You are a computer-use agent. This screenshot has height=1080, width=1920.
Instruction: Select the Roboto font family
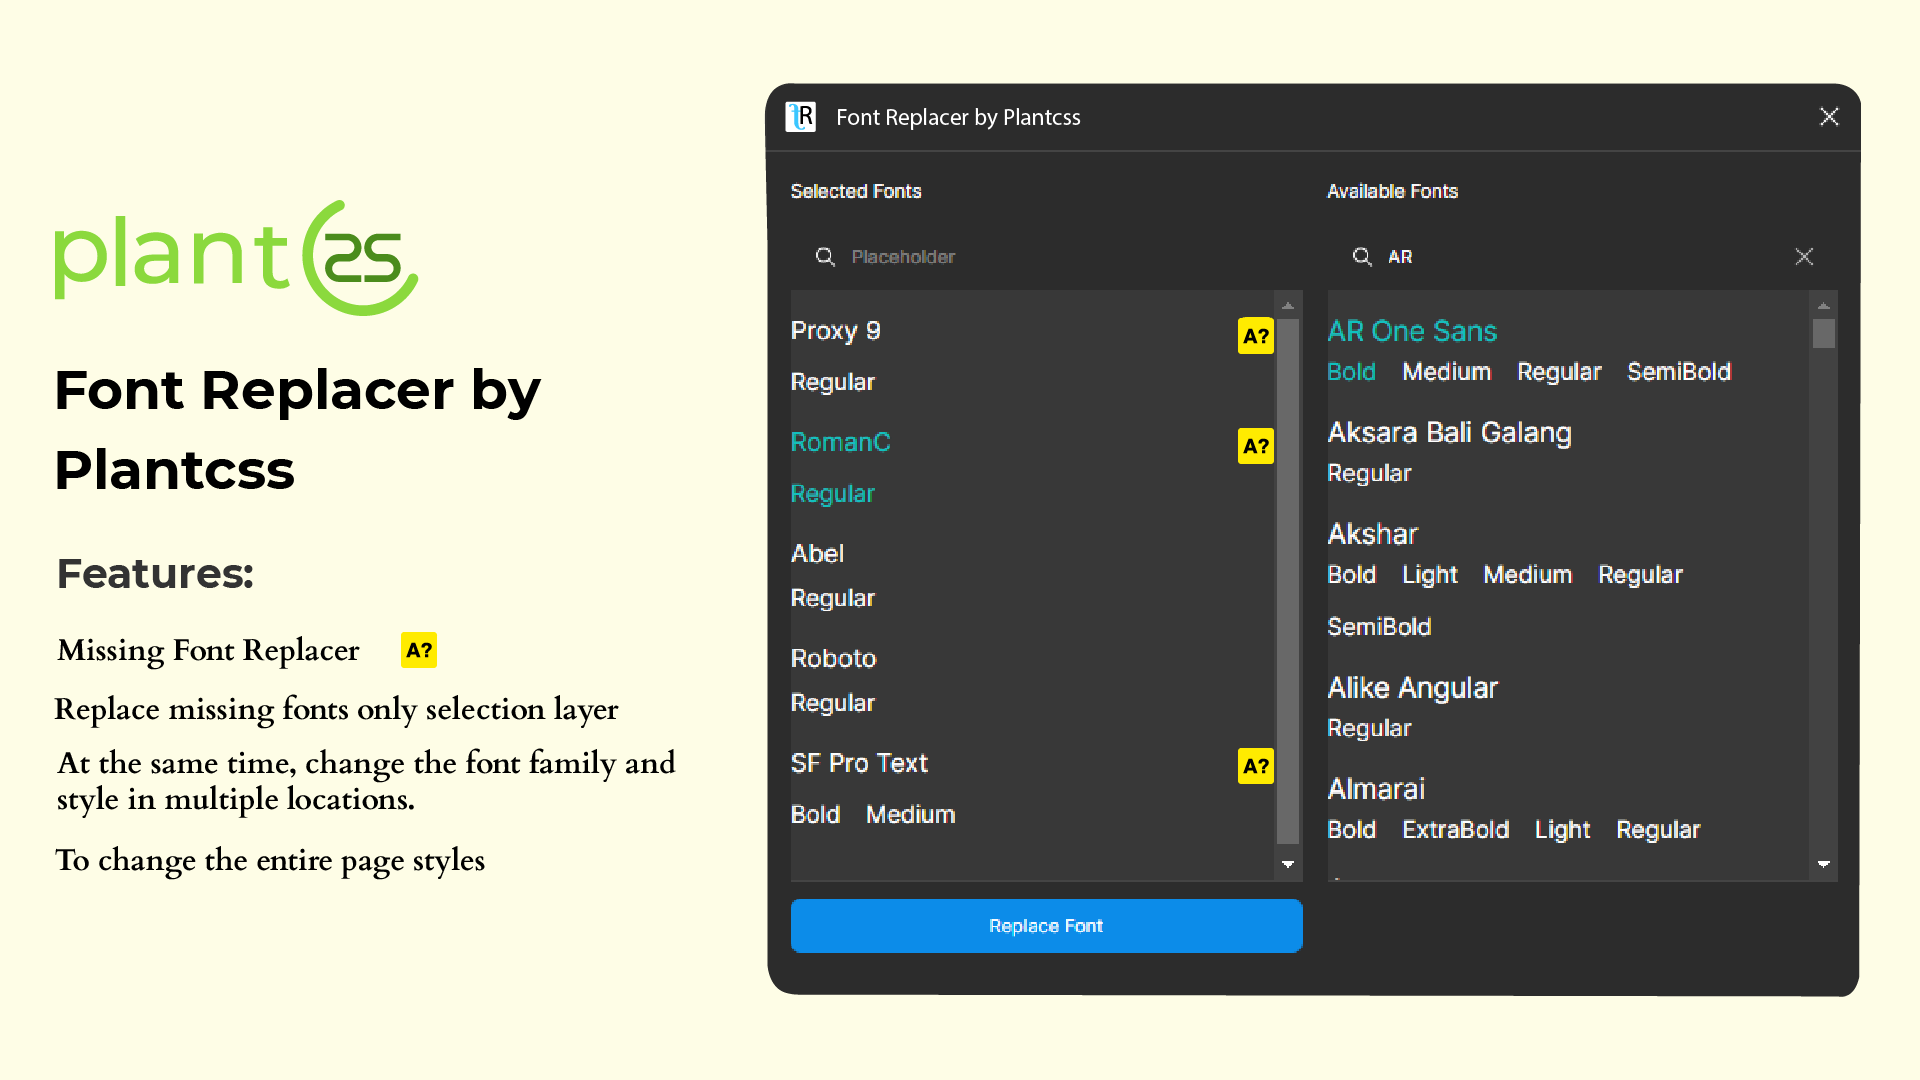coord(833,658)
